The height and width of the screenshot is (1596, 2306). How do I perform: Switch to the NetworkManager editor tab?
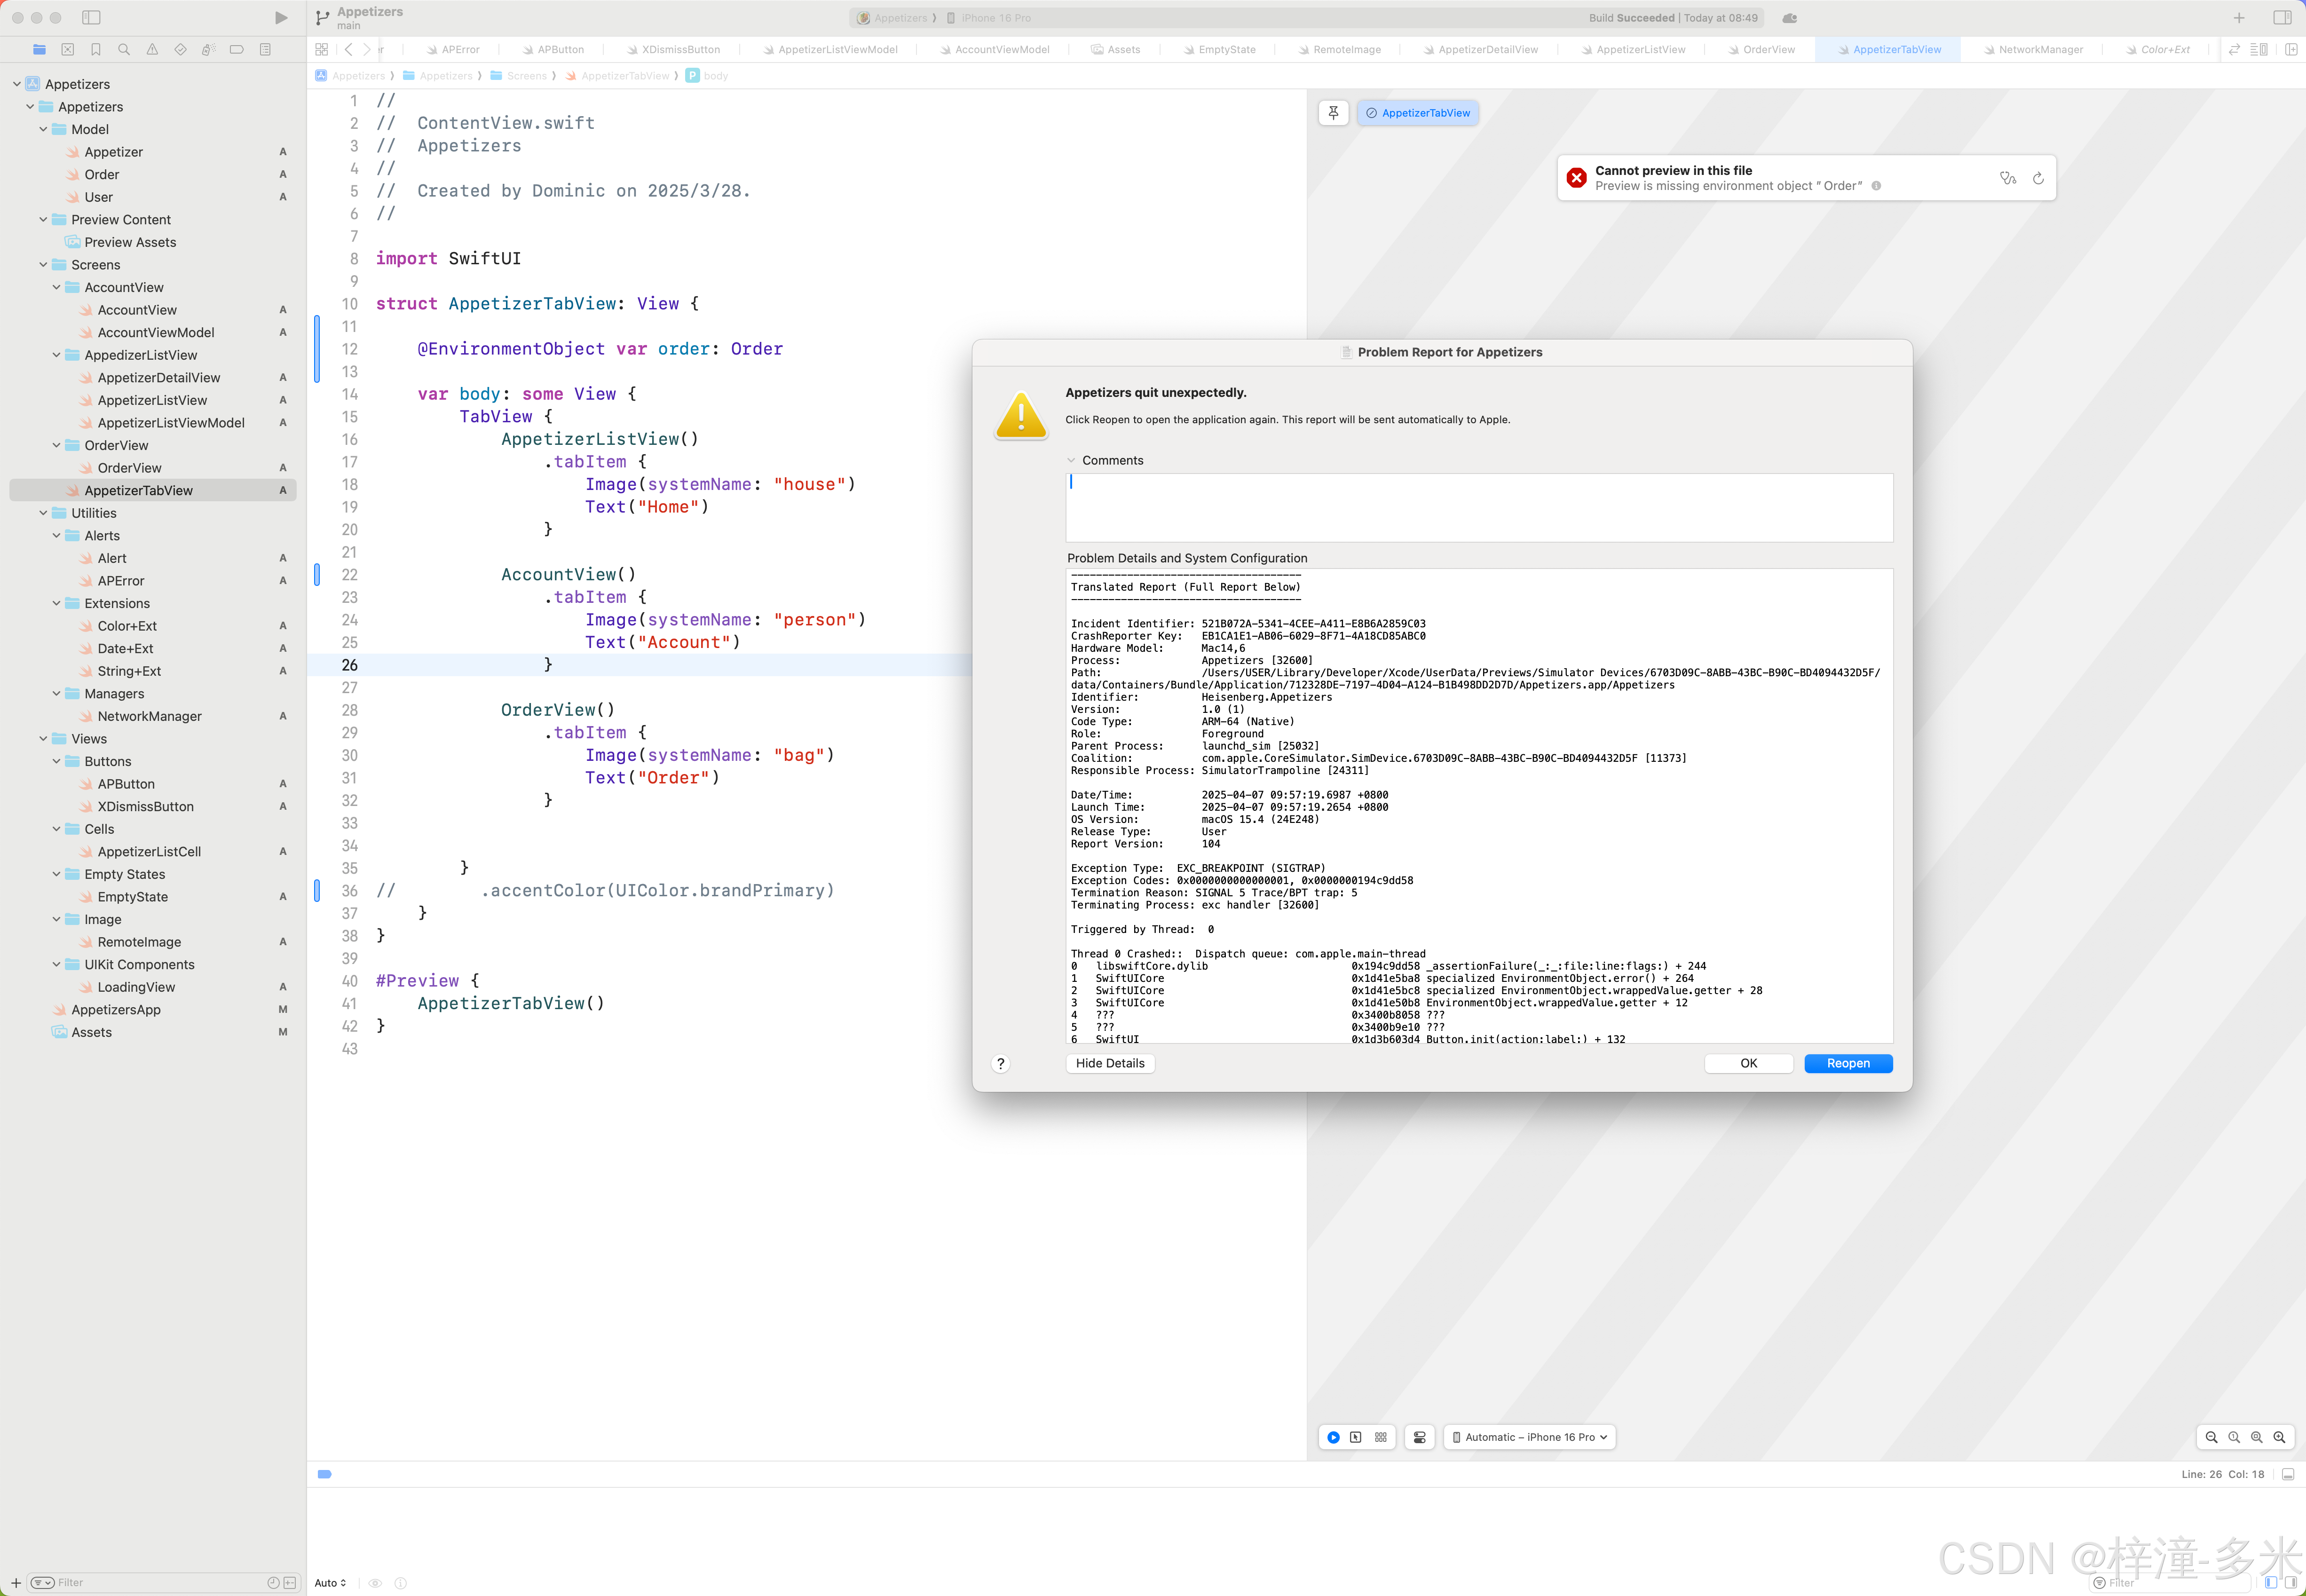pos(2040,49)
